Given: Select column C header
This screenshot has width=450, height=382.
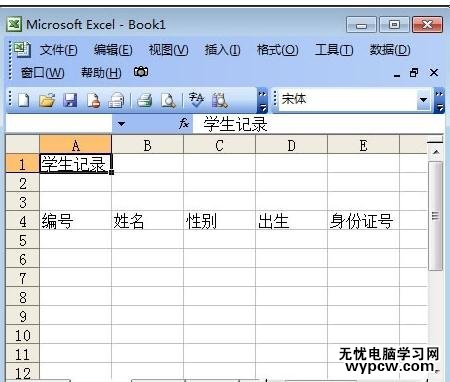Looking at the screenshot, I should tap(219, 145).
